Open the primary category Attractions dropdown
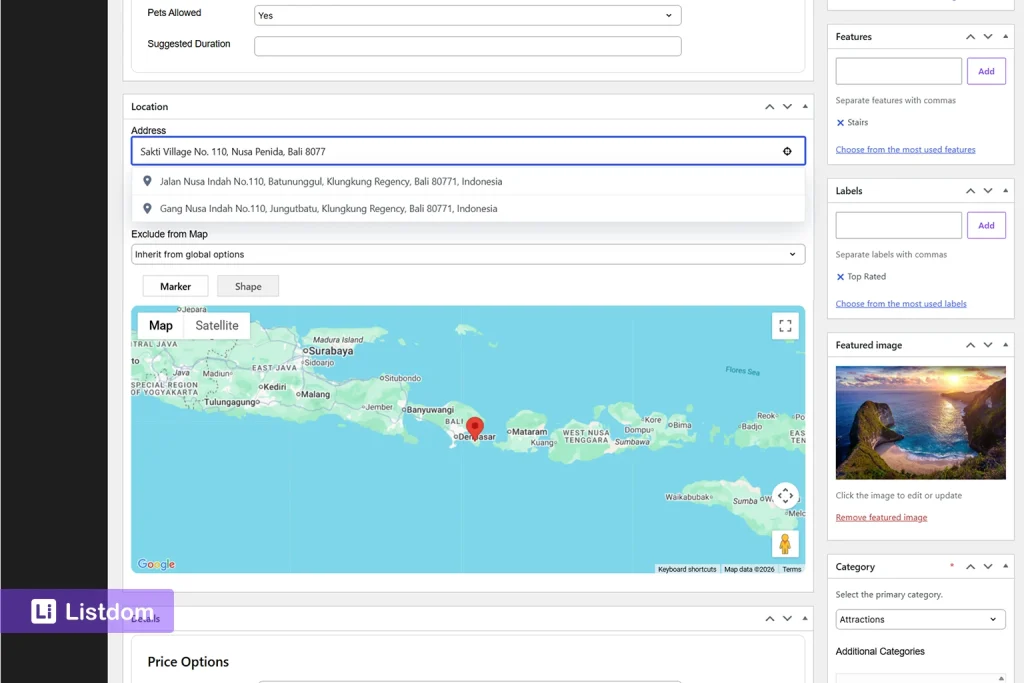1024x683 pixels. [920, 619]
